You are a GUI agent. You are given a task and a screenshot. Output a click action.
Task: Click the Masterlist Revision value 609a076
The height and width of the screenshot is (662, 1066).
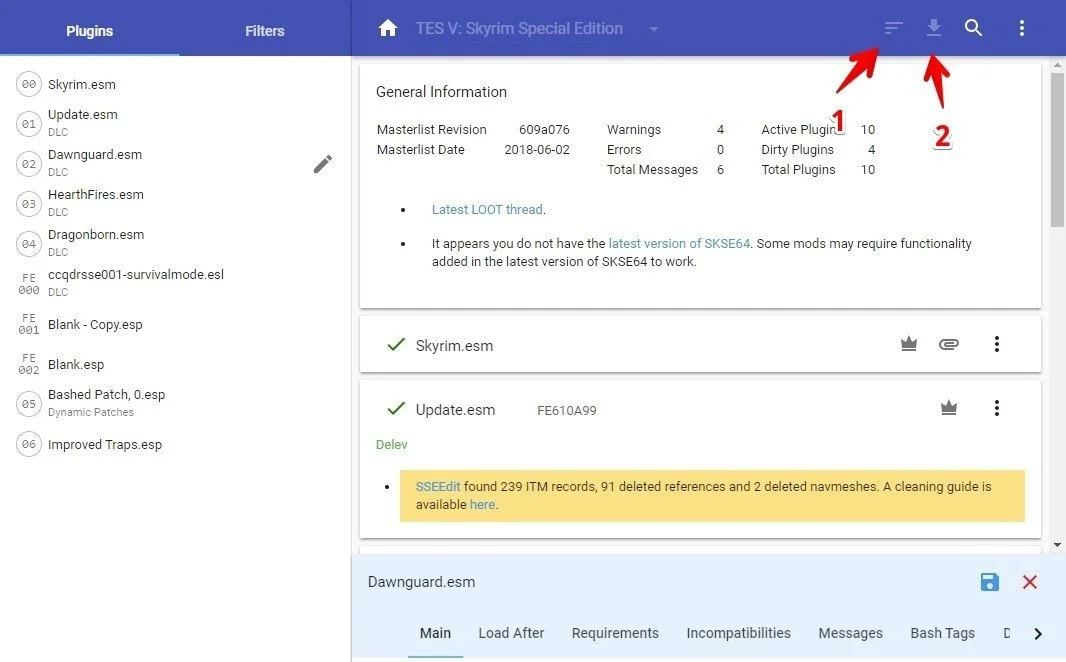coord(544,129)
